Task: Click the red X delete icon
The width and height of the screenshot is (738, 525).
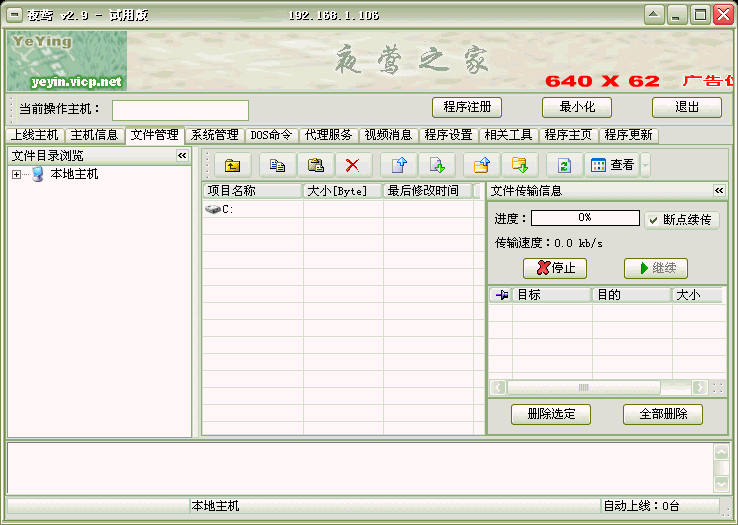Action: tap(352, 166)
